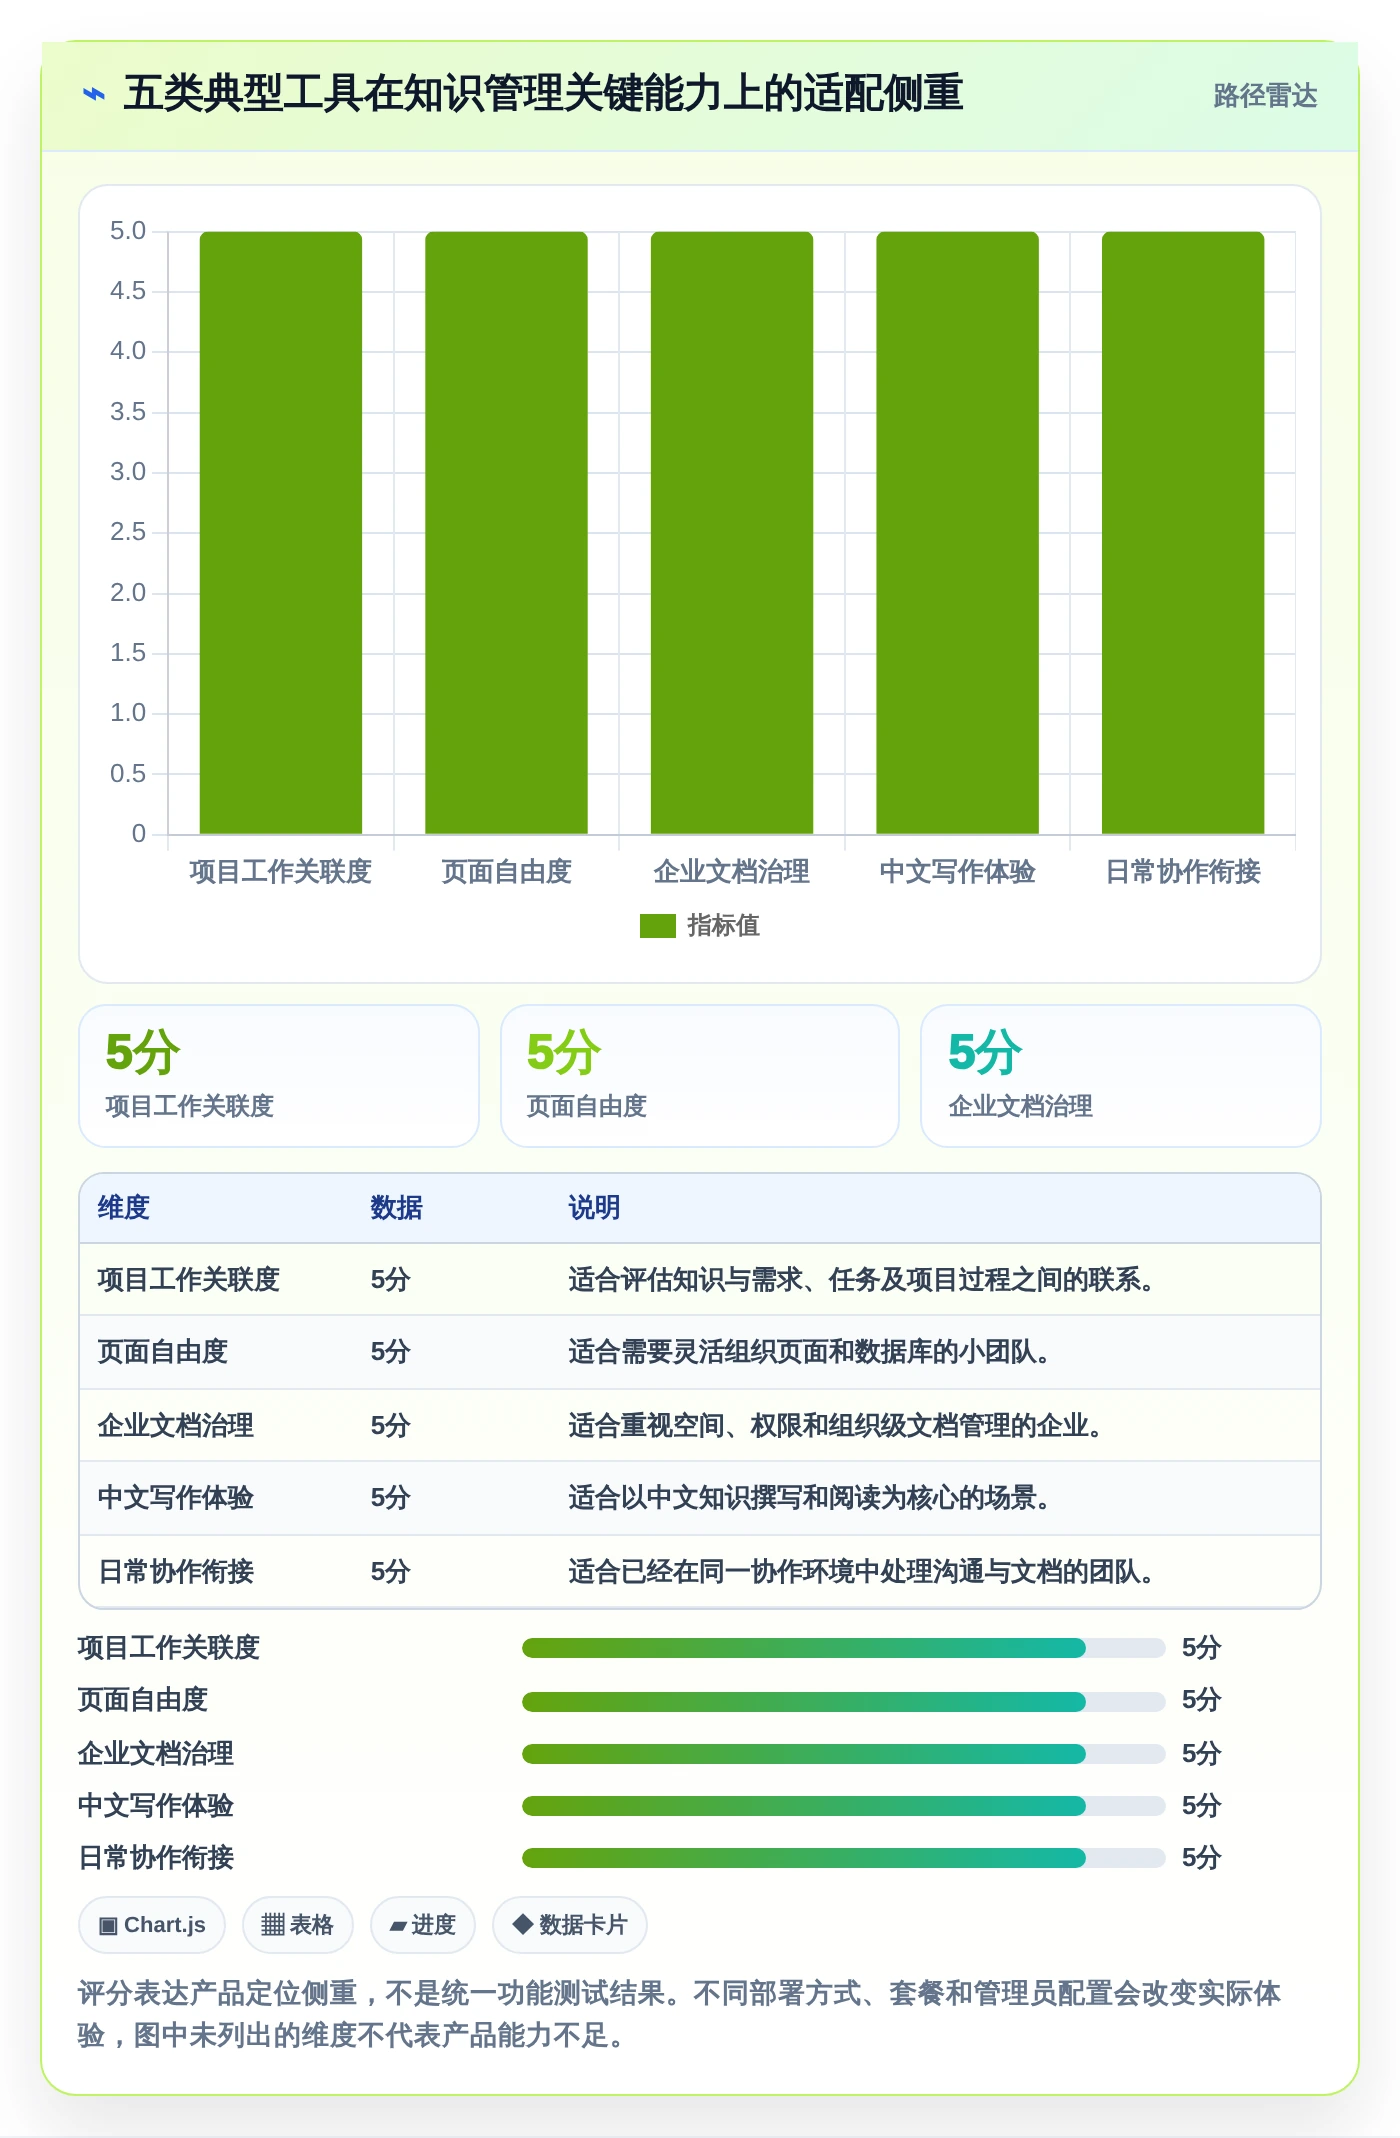
Task: Click the 路径雷达 label in the header
Action: (1265, 96)
